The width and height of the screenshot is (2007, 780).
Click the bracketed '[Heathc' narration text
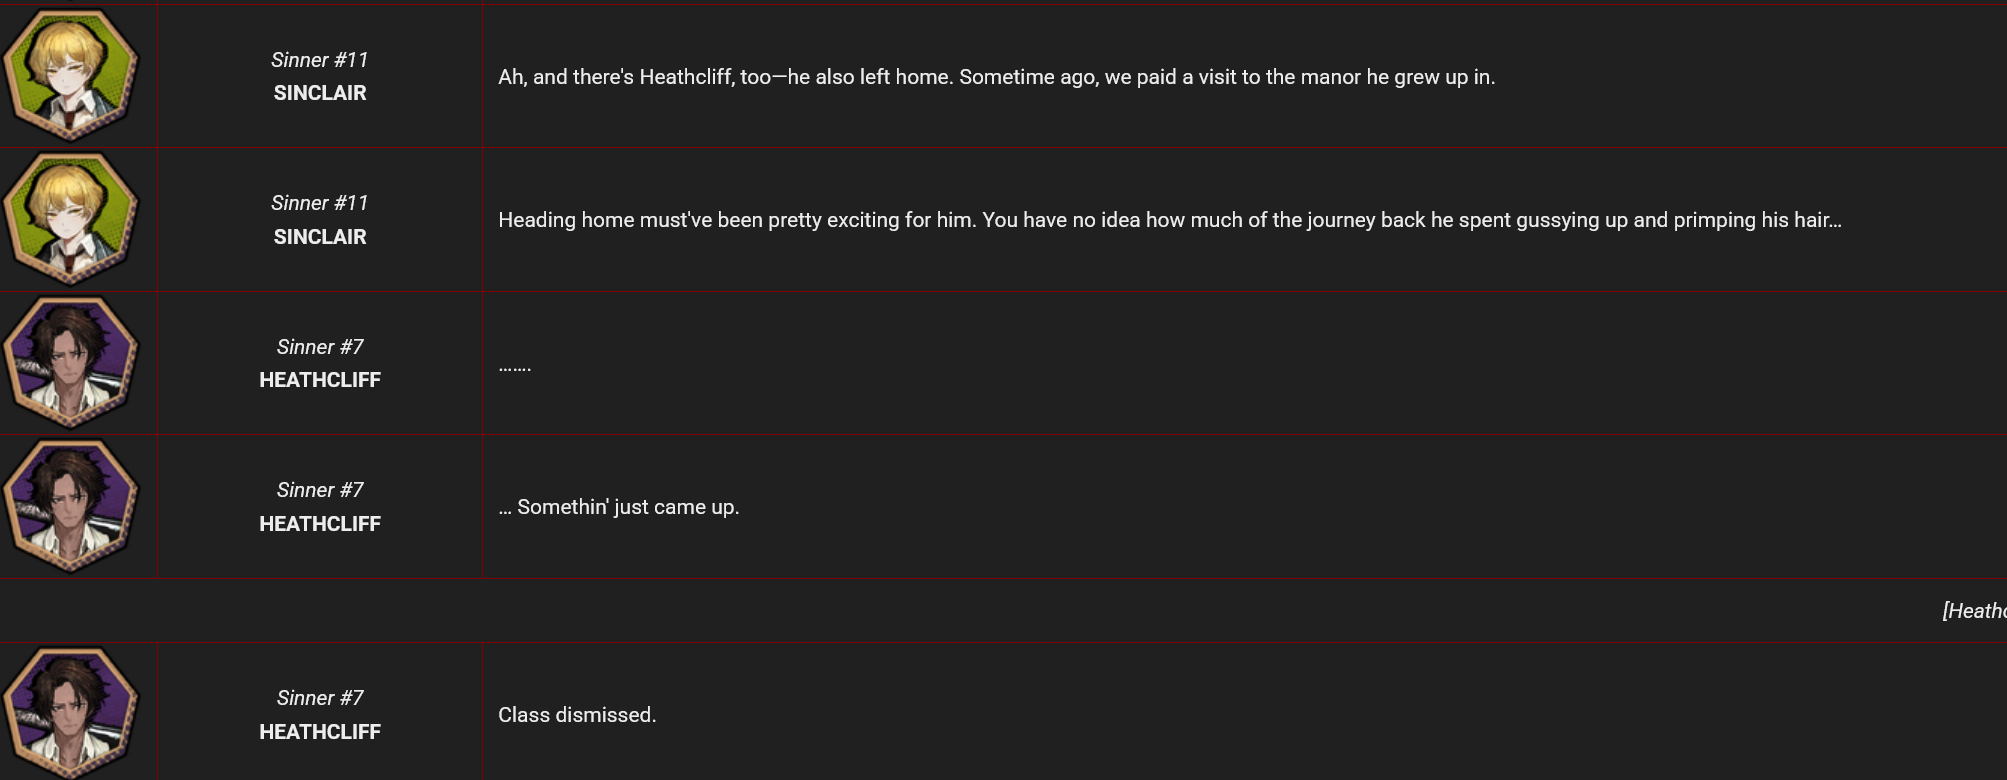[1974, 611]
